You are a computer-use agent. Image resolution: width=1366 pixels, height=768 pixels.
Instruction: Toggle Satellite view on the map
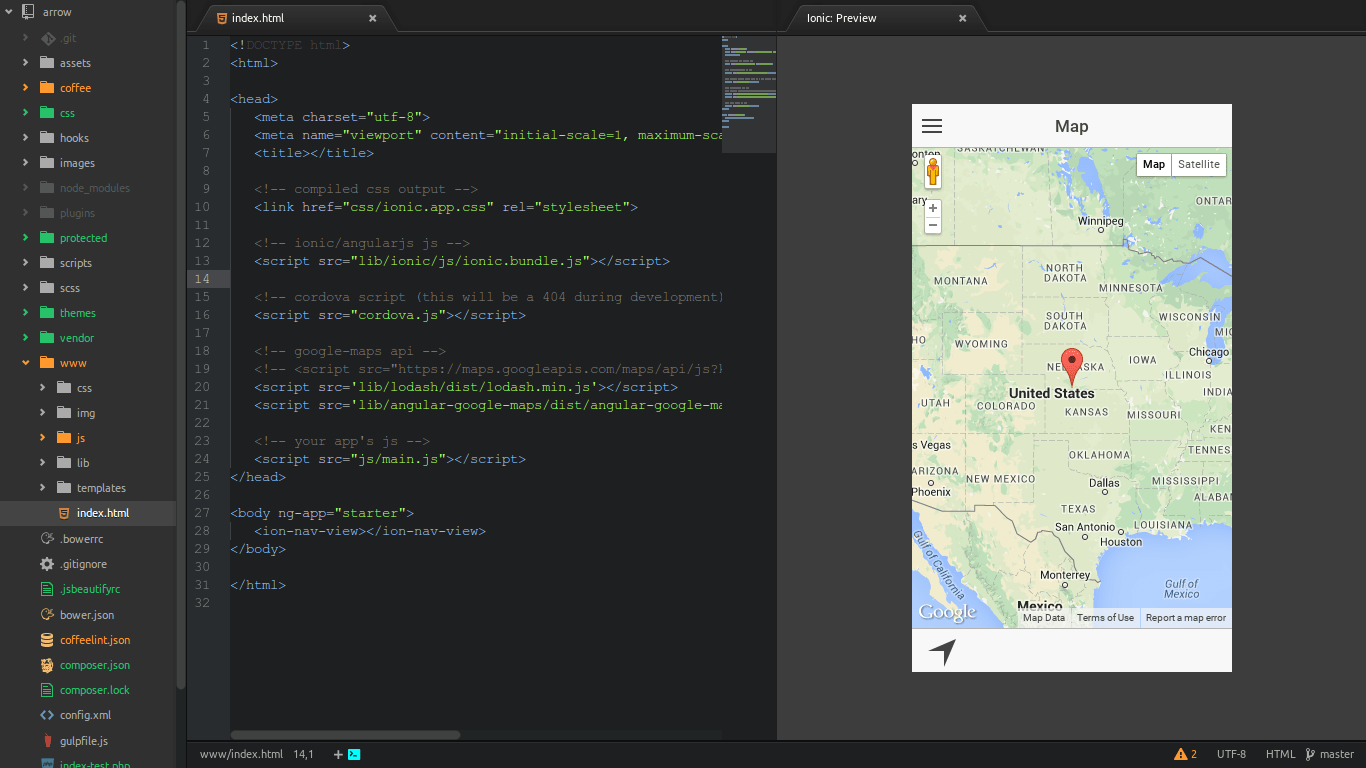1198,164
